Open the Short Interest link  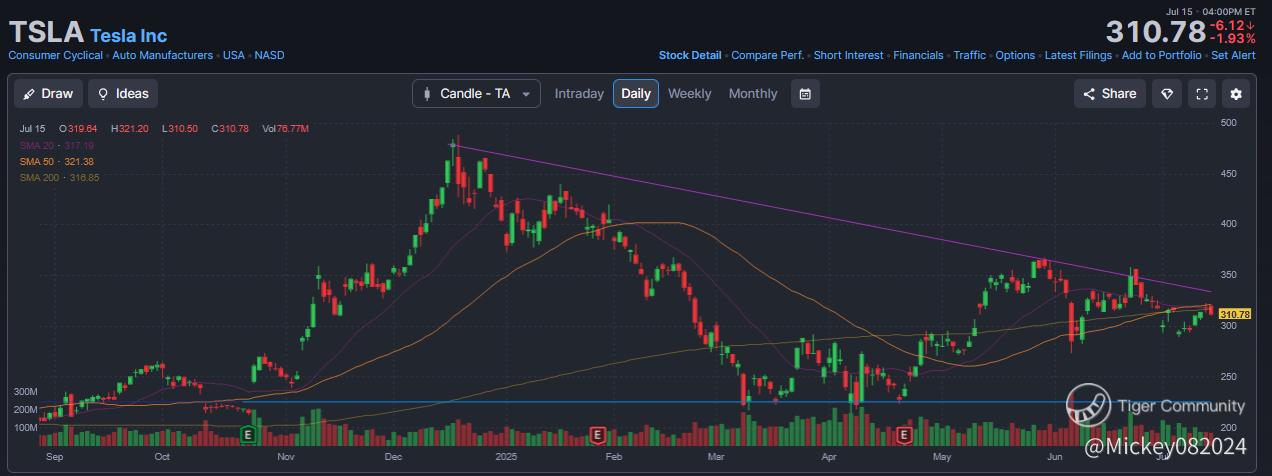[848, 56]
